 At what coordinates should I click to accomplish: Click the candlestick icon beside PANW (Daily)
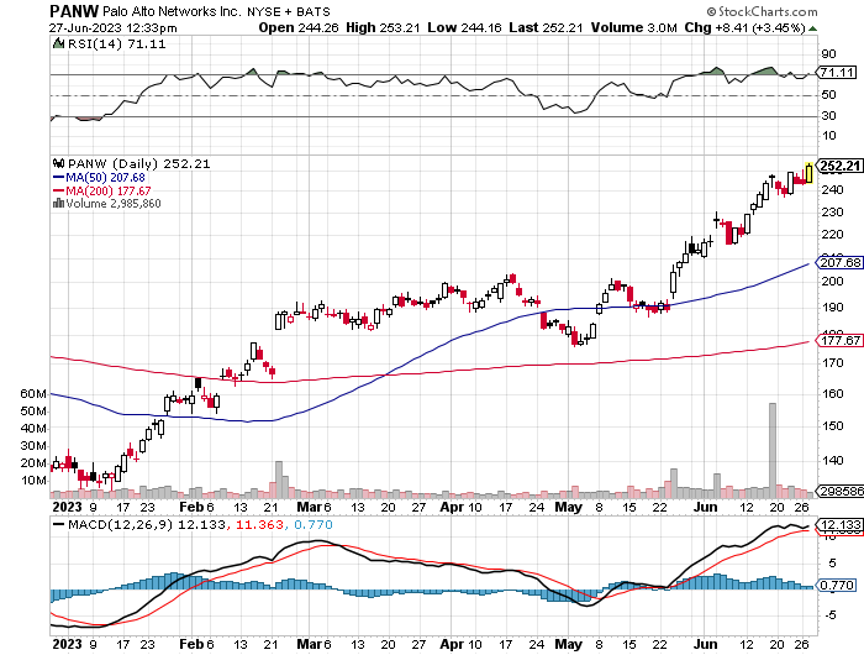pyautogui.click(x=58, y=163)
